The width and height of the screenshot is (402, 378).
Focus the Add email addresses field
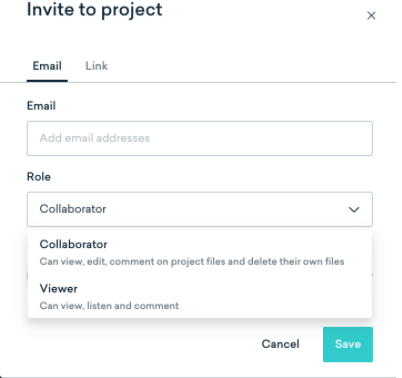coord(200,138)
